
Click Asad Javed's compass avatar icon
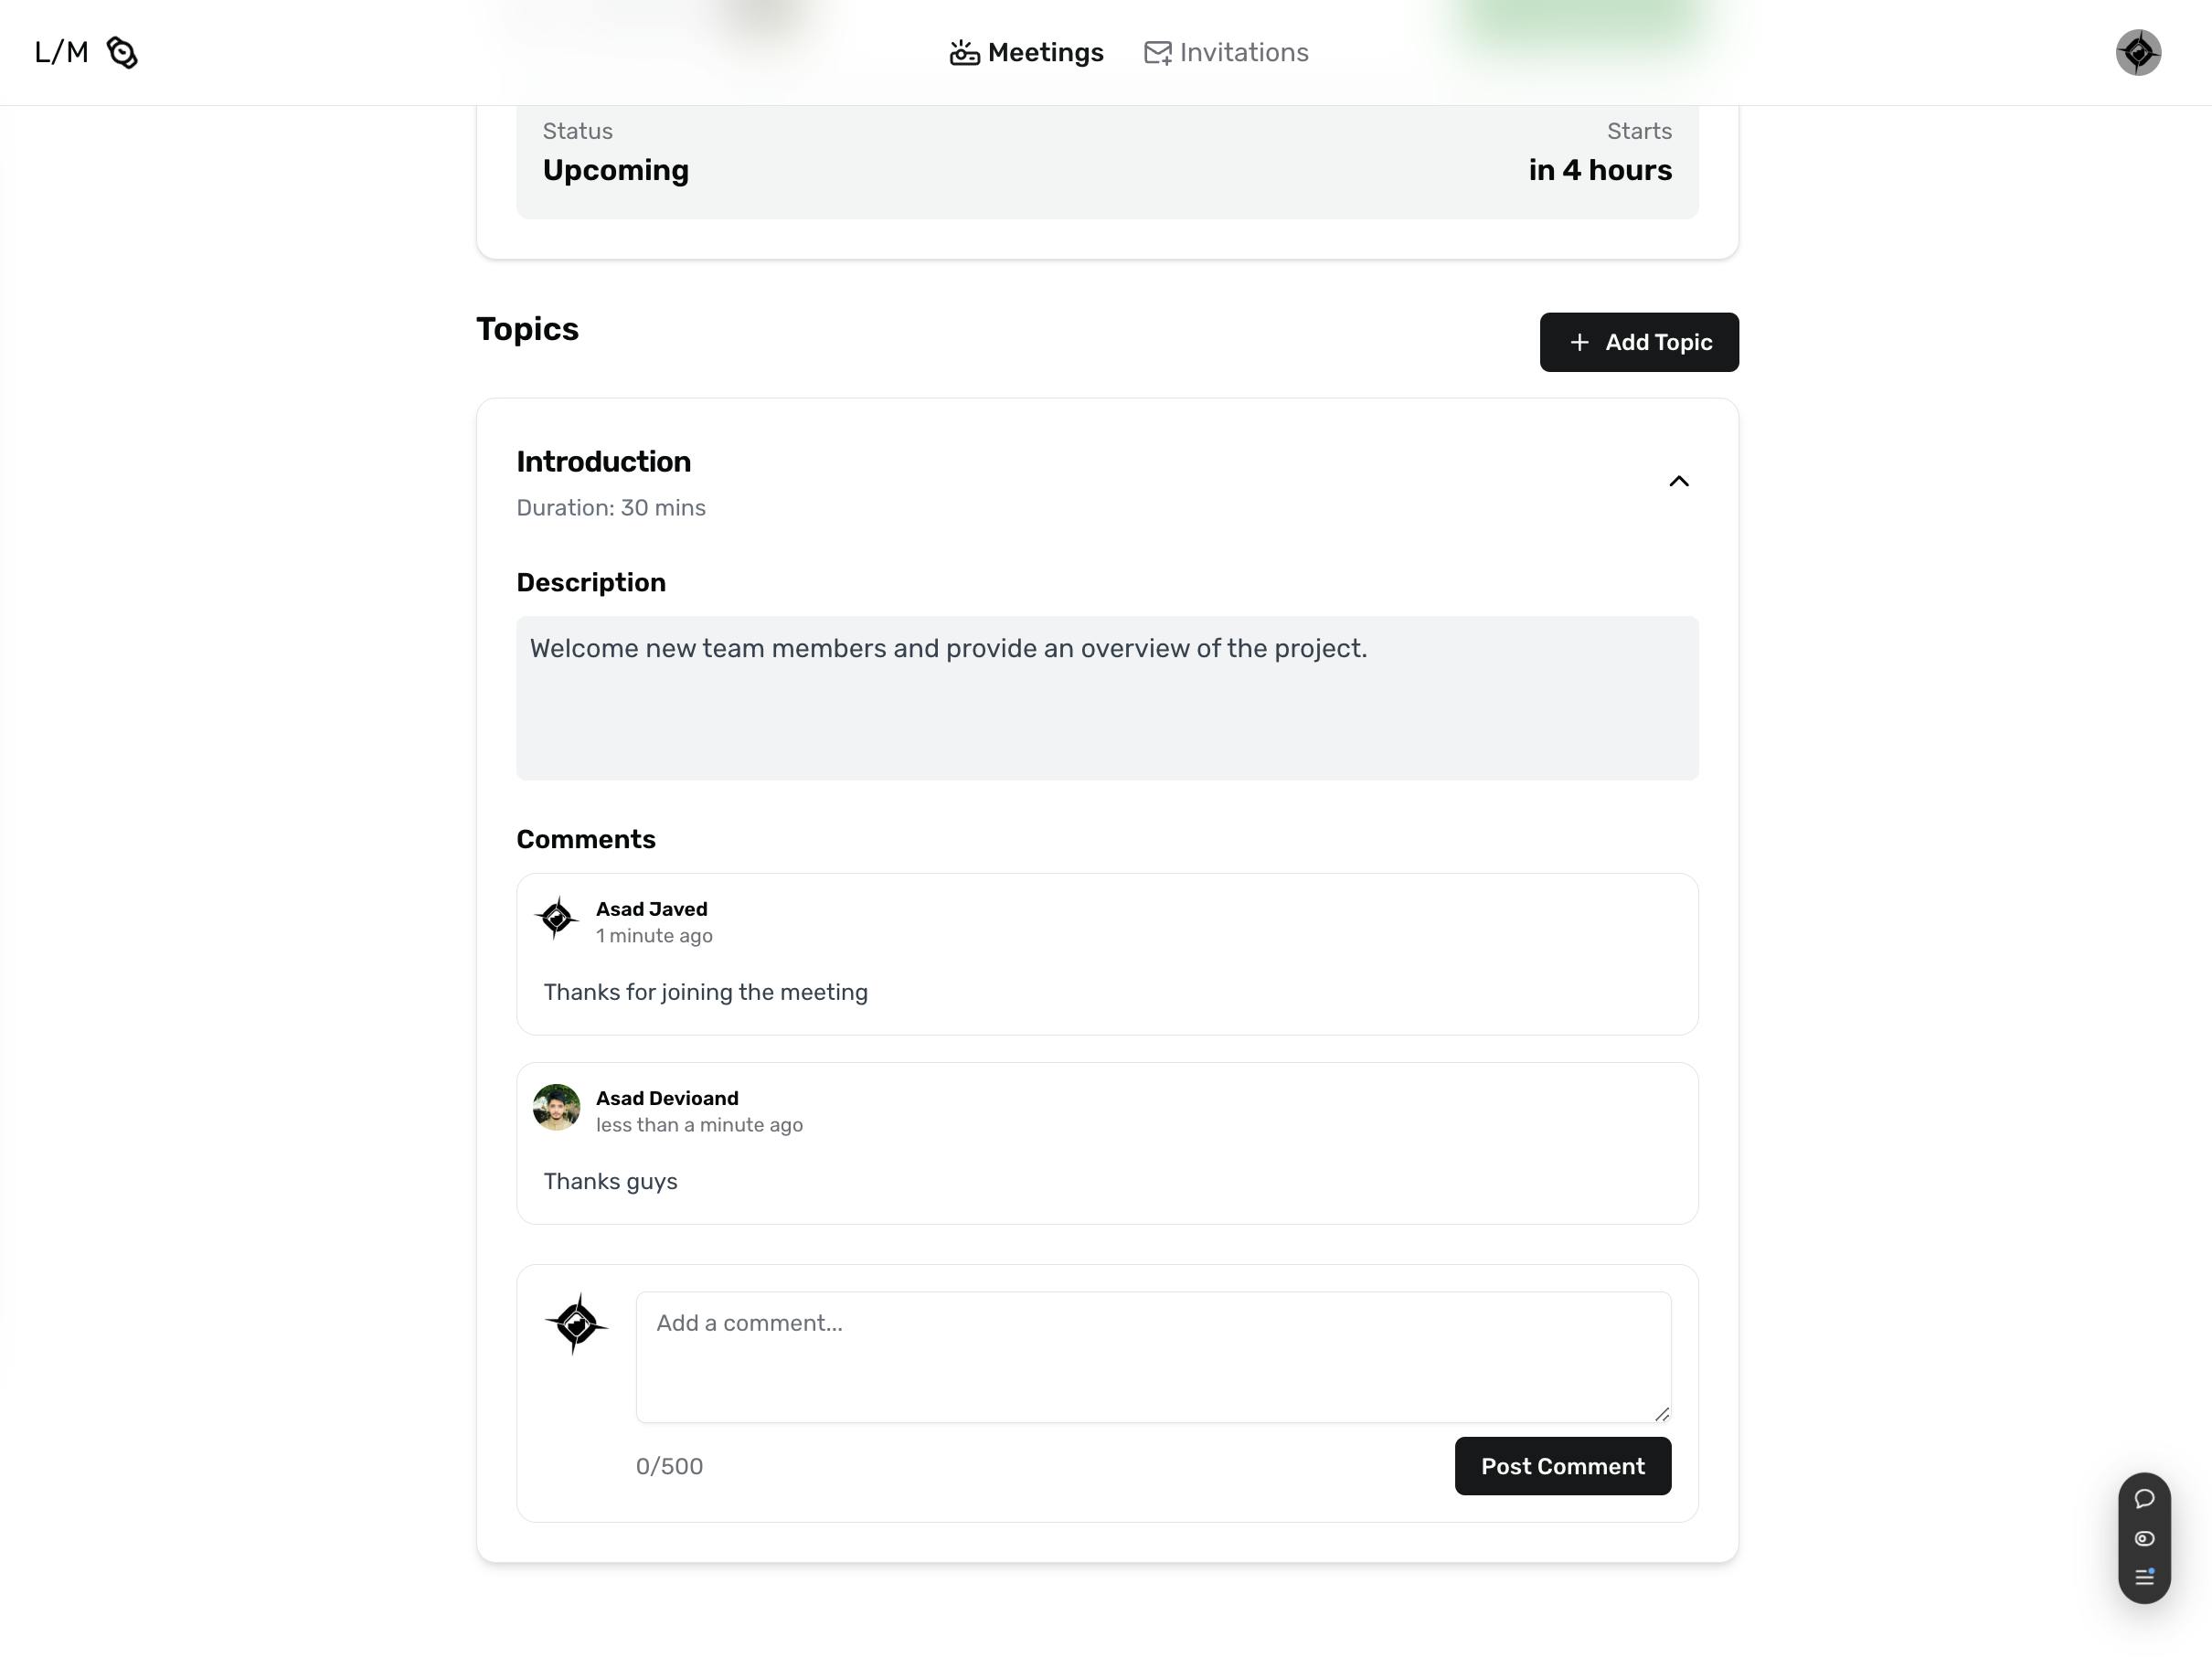point(558,918)
